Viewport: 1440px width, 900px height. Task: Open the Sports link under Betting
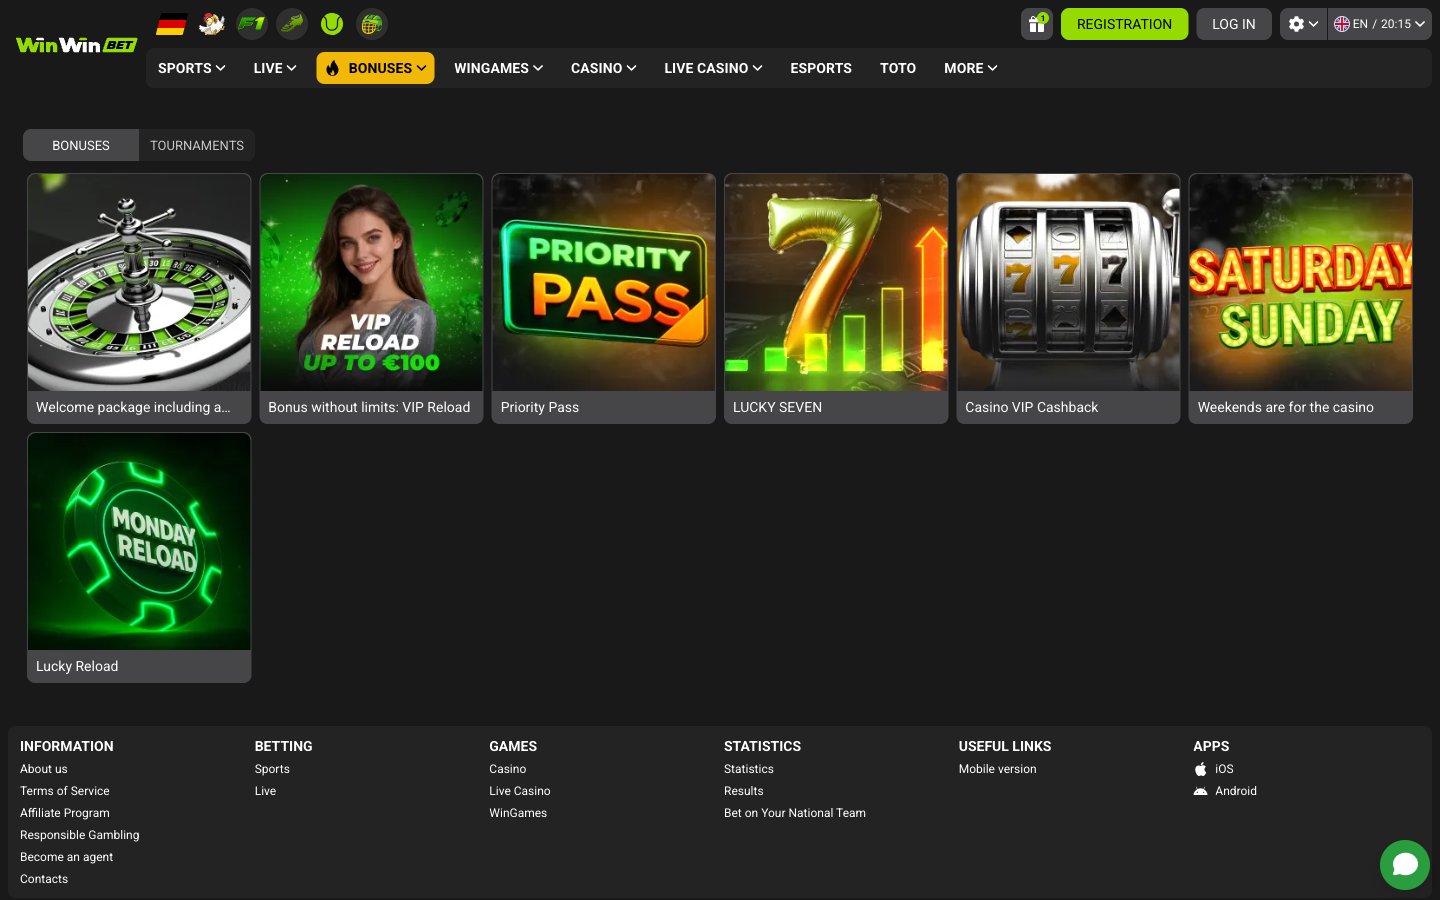click(272, 769)
